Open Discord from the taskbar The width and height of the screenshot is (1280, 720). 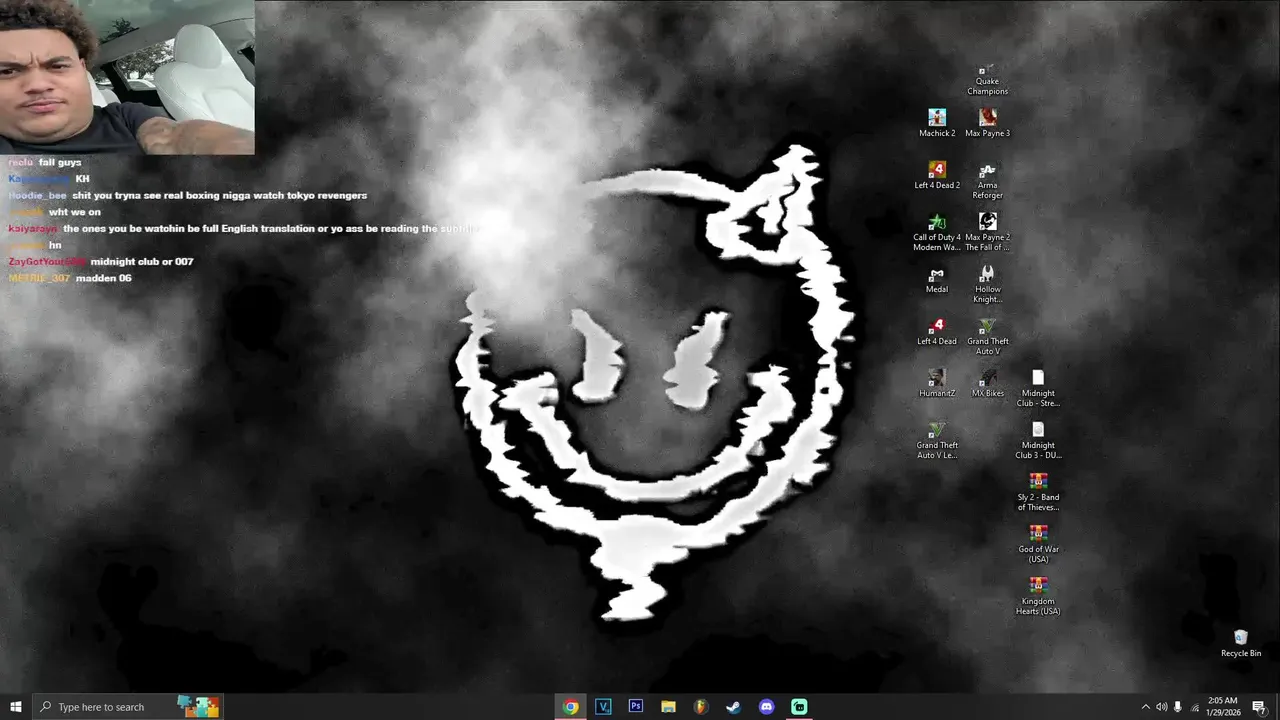point(767,707)
